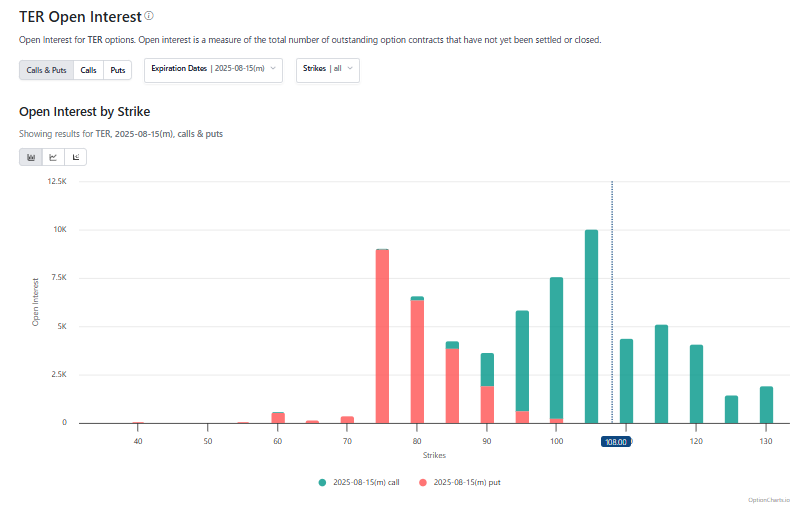Click the red put legend marker
The image size is (810, 508).
422,482
